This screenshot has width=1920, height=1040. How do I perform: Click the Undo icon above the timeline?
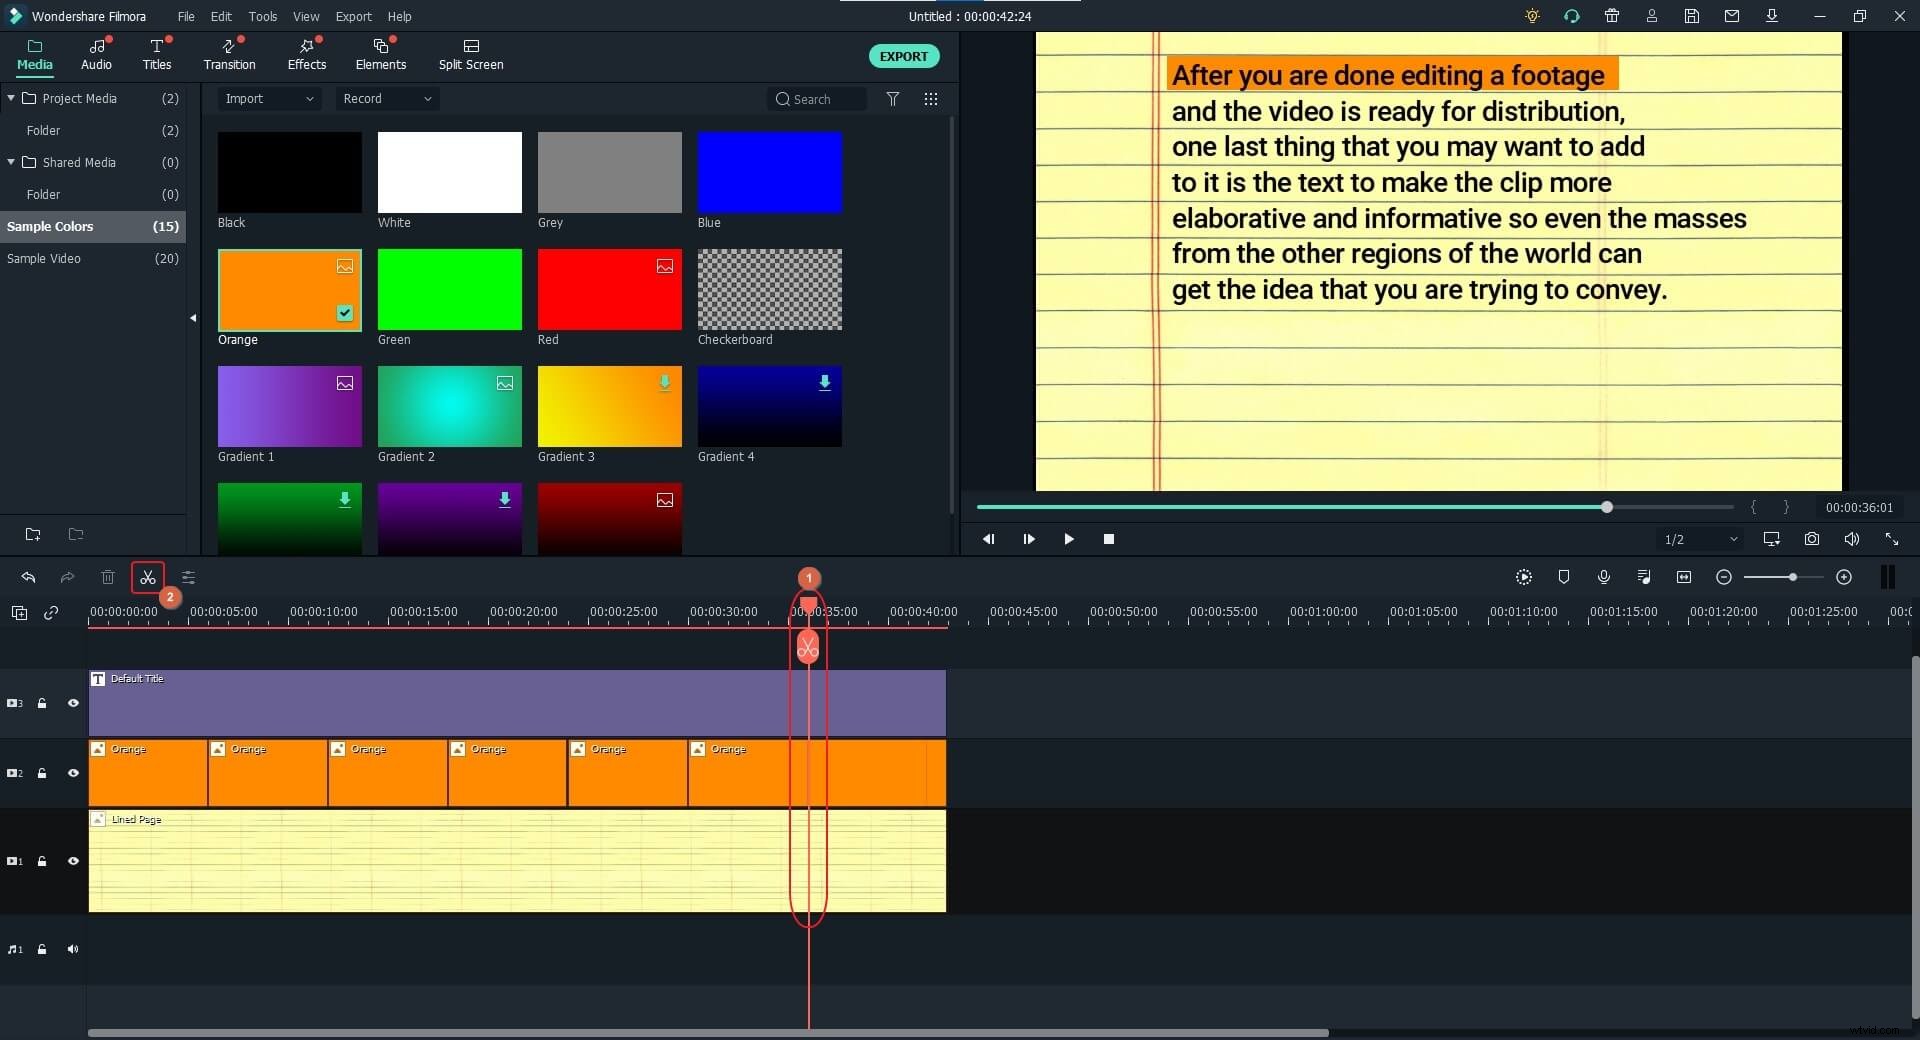[x=28, y=578]
